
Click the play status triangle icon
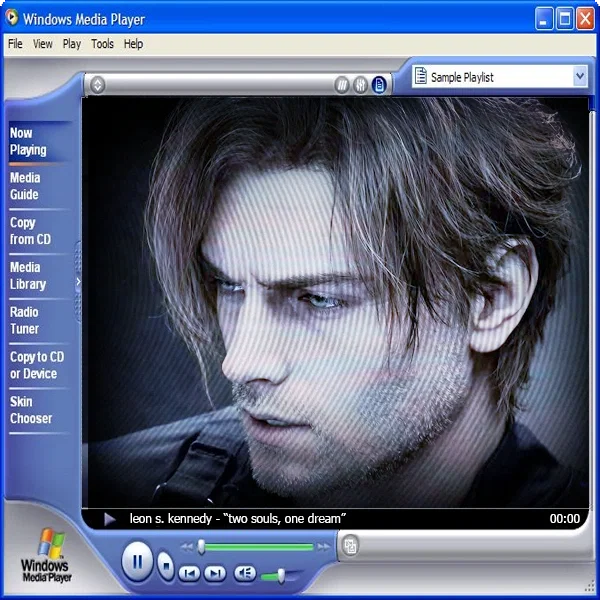click(110, 519)
